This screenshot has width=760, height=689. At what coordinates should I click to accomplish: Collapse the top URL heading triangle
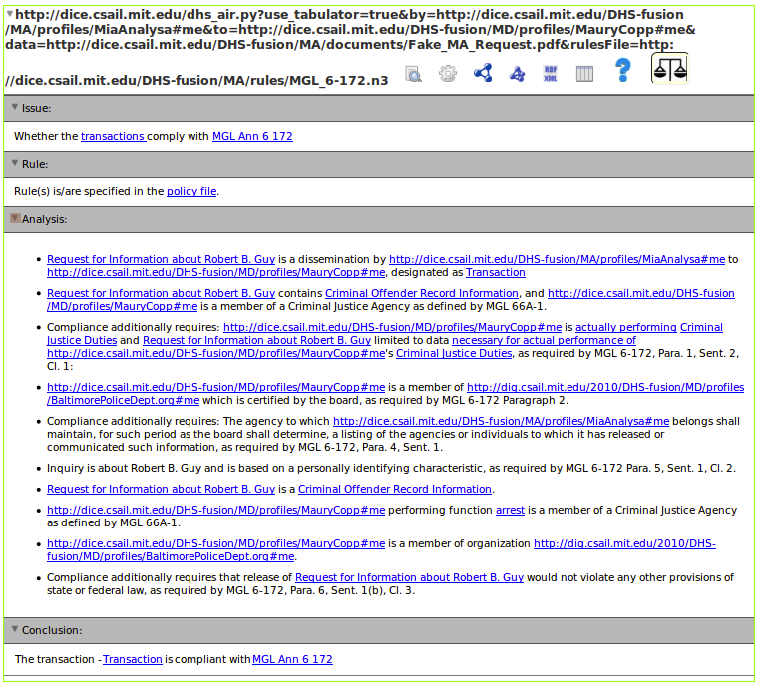click(x=9, y=14)
